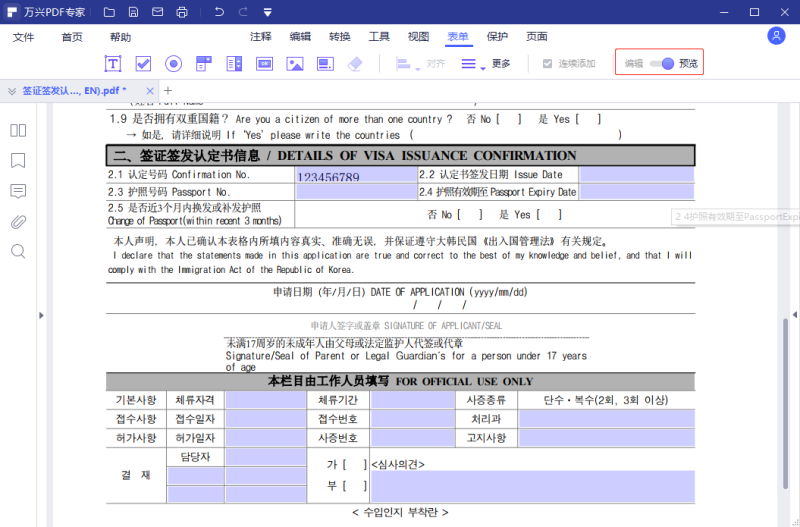Click the 처리과 input field
The width and height of the screenshot is (800, 527).
point(607,419)
